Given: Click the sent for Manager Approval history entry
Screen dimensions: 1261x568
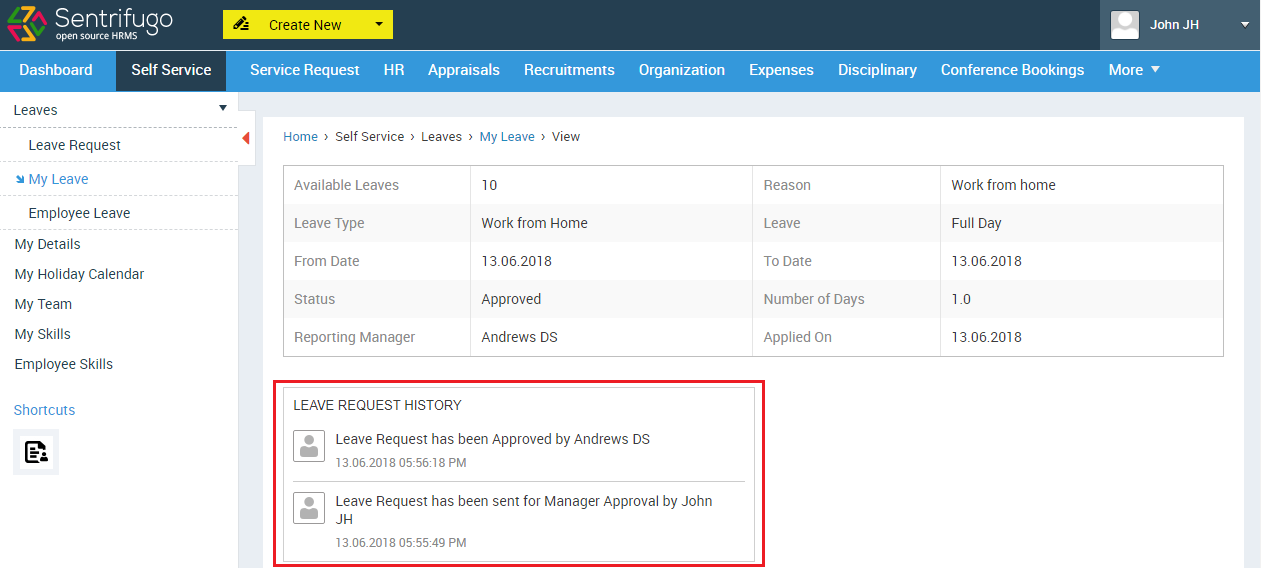Looking at the screenshot, I should point(524,510).
